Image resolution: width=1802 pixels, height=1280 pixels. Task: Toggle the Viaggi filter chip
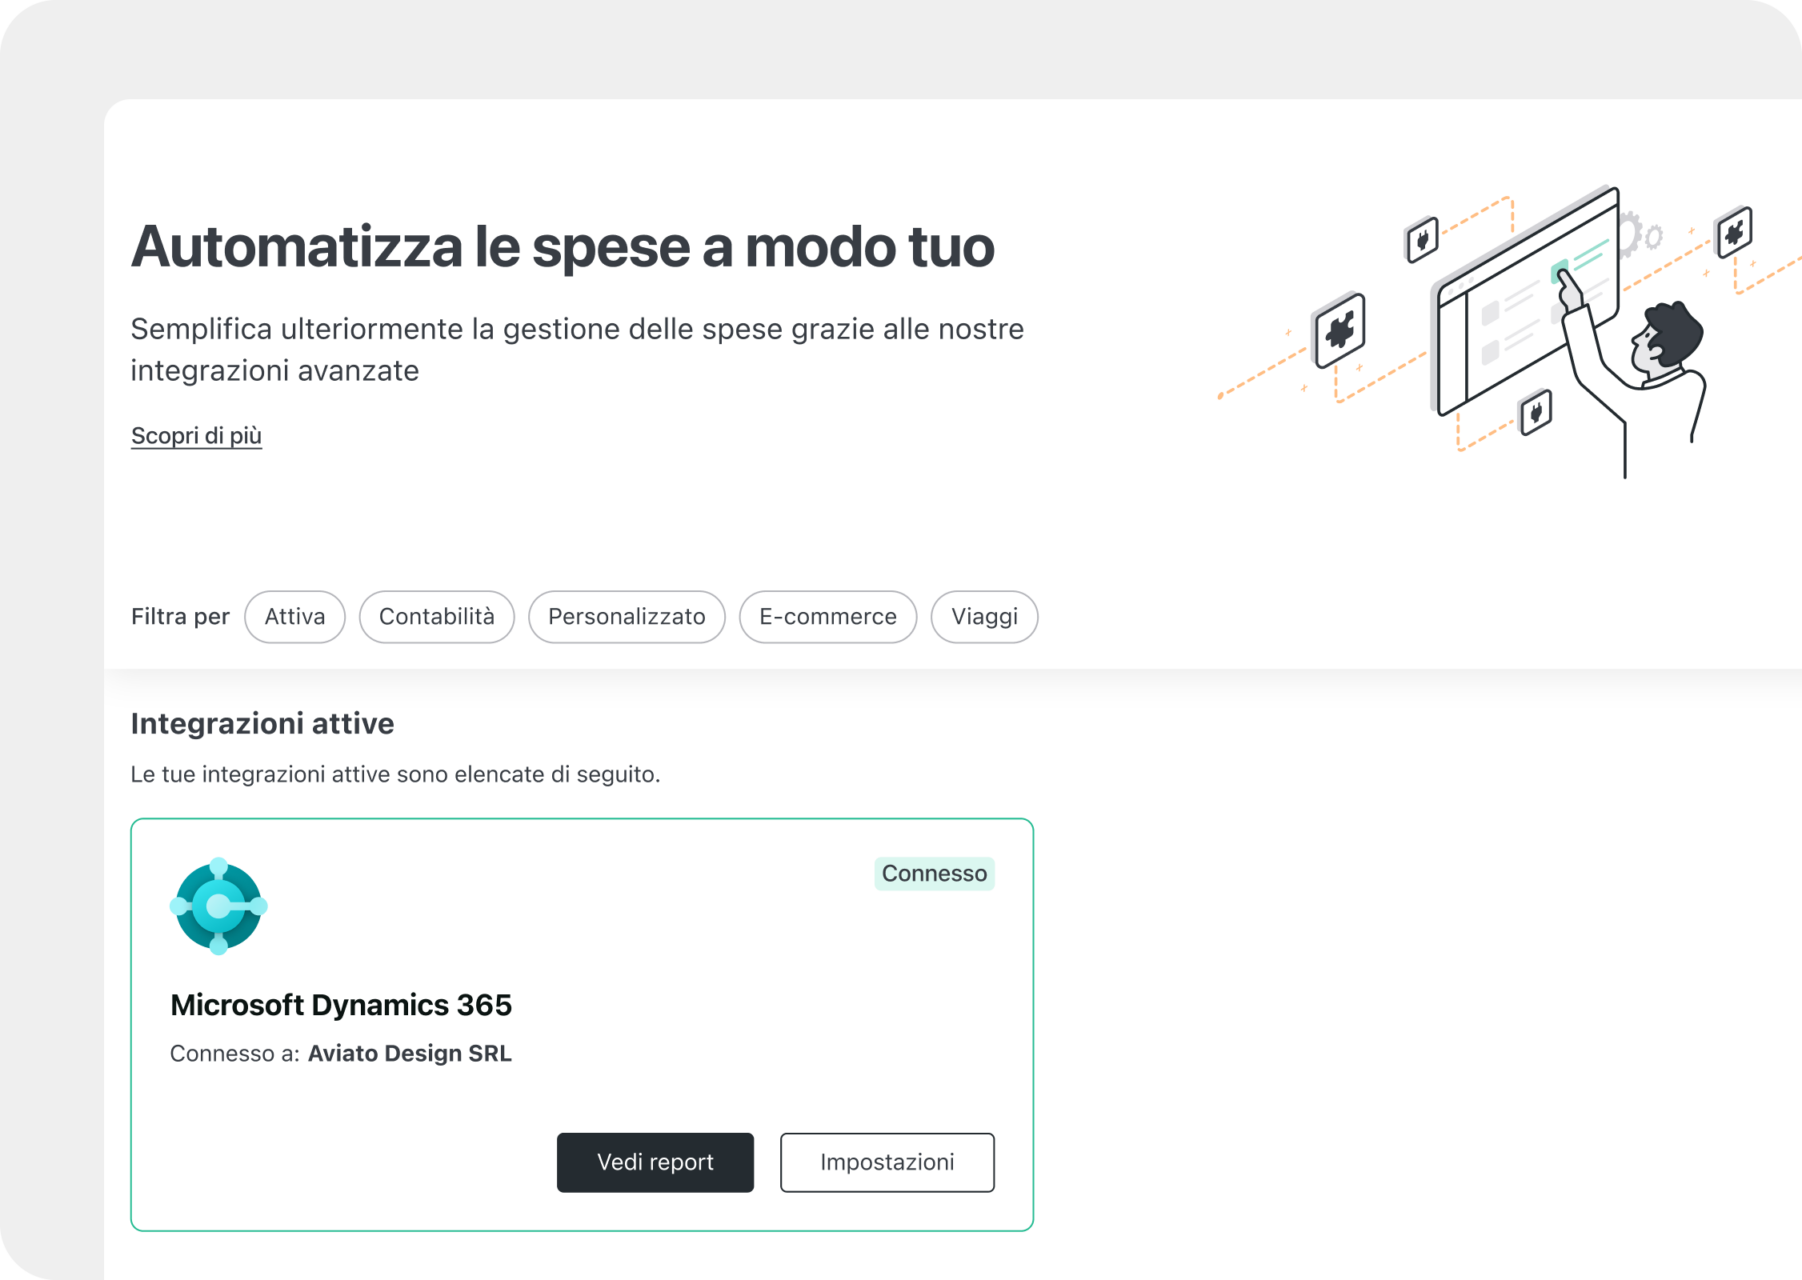coord(983,616)
